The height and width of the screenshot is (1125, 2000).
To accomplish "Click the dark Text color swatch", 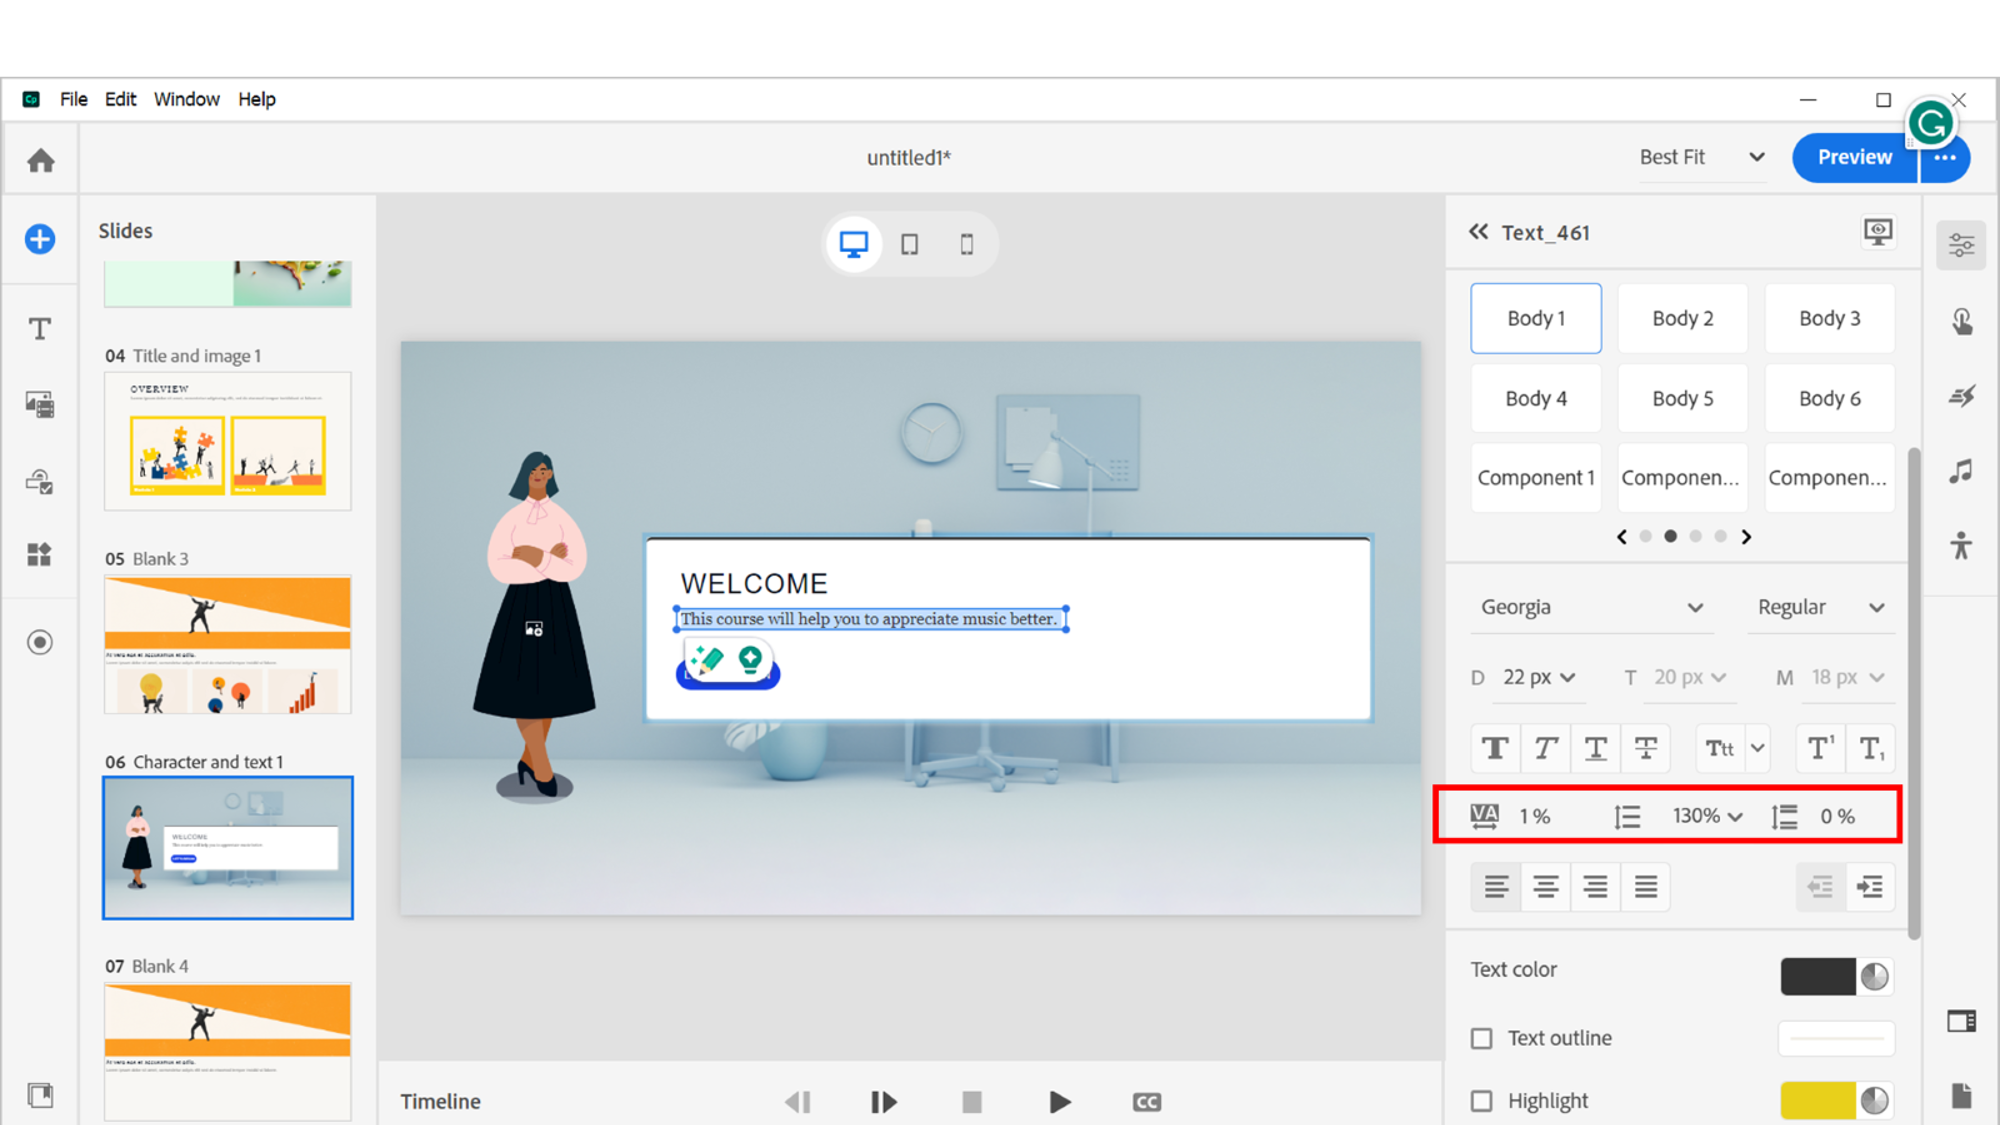I will [x=1817, y=976].
